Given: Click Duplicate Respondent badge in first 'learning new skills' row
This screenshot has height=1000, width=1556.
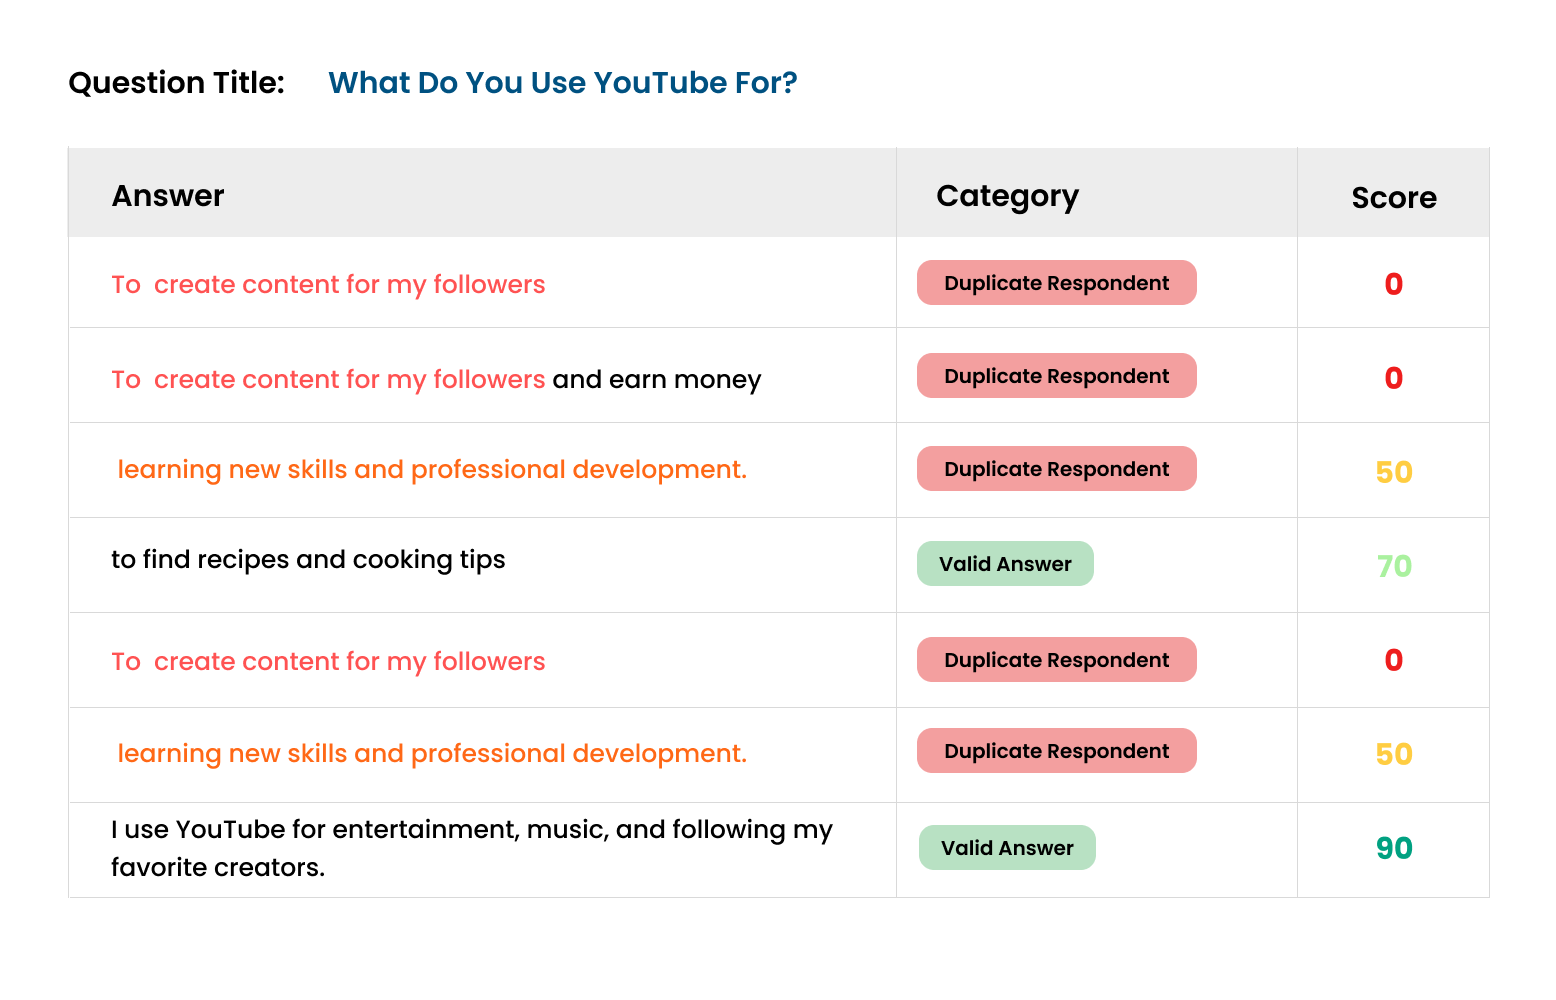Looking at the screenshot, I should click(x=1057, y=469).
